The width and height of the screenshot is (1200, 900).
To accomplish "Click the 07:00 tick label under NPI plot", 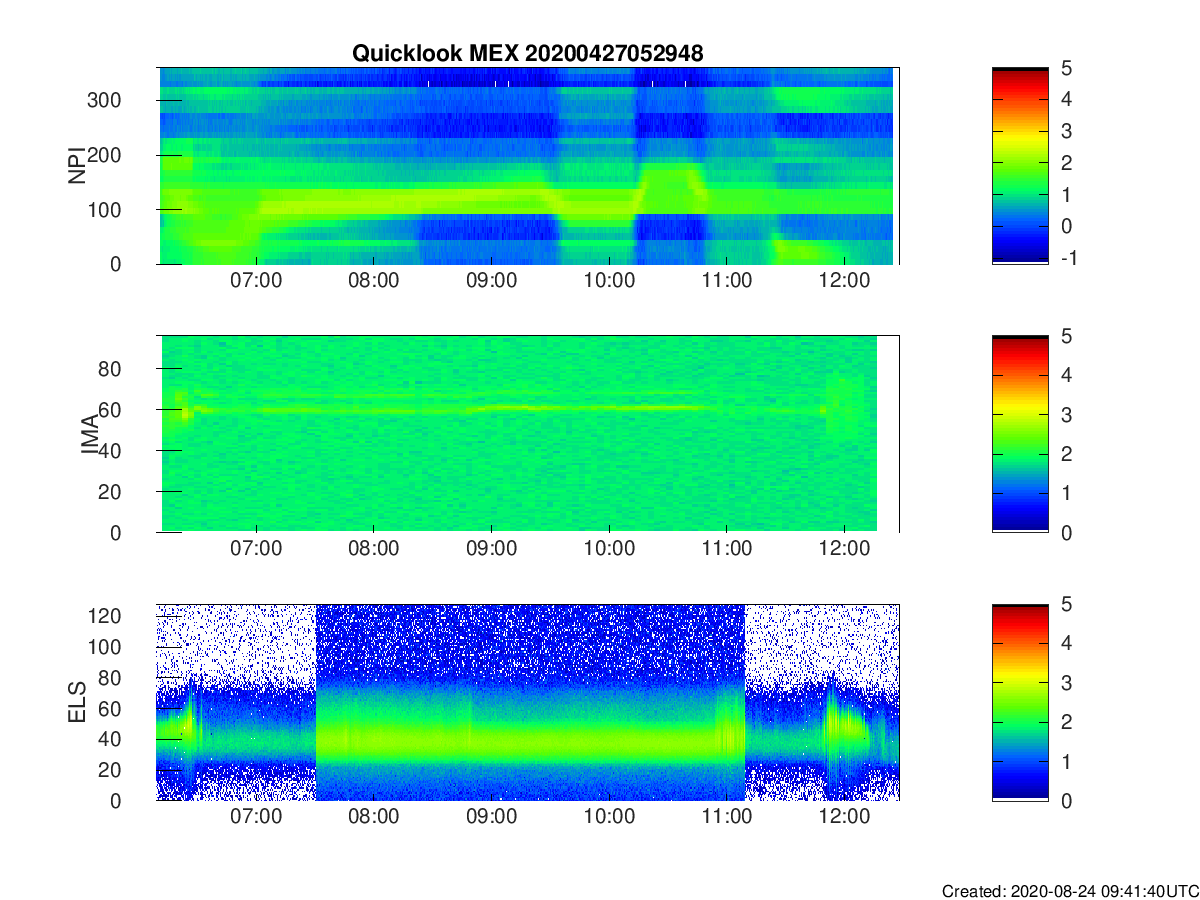I will (x=257, y=281).
